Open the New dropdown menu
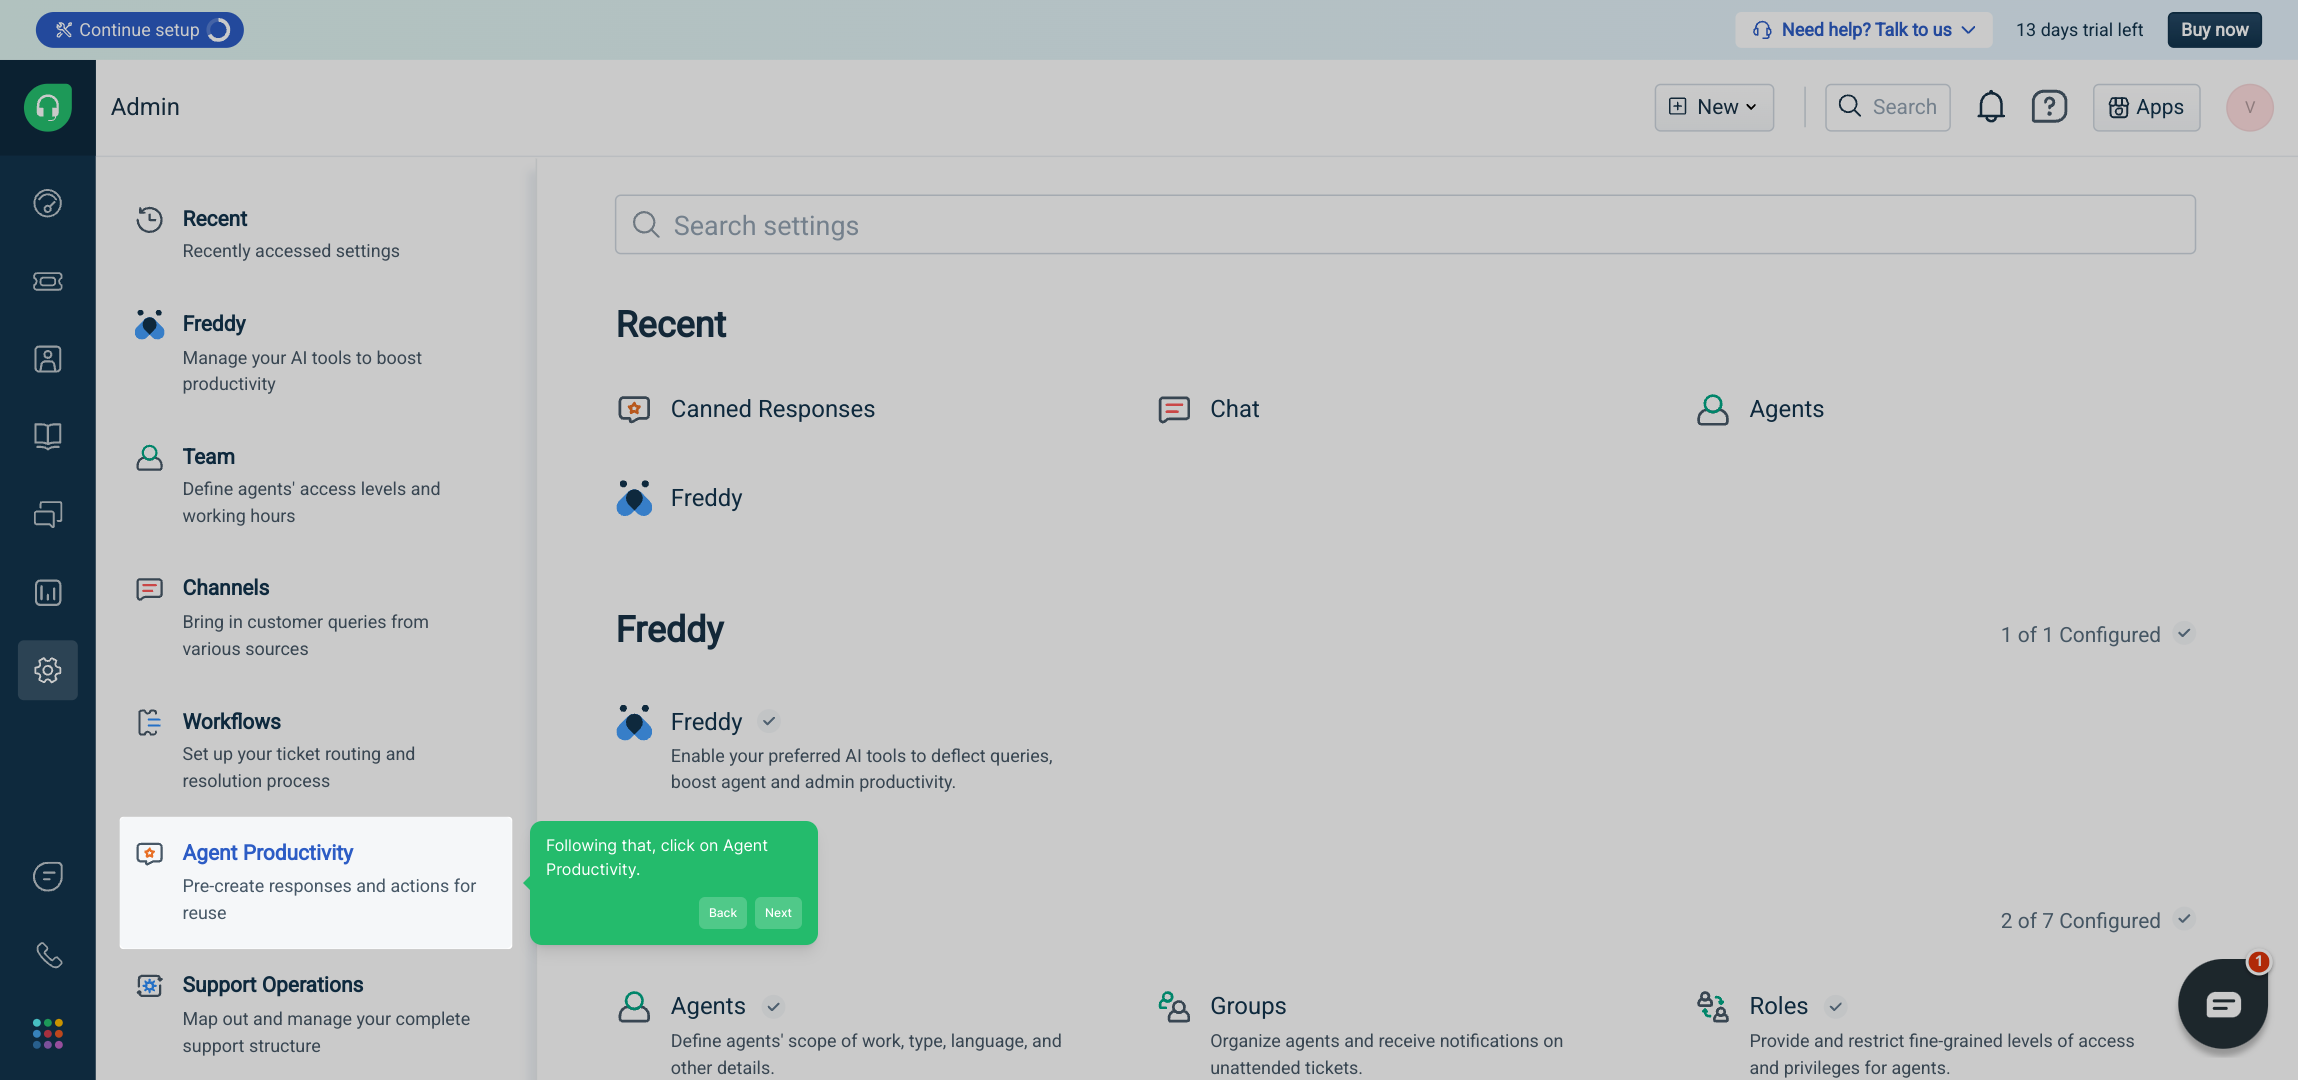The width and height of the screenshot is (2298, 1080). coord(1714,107)
